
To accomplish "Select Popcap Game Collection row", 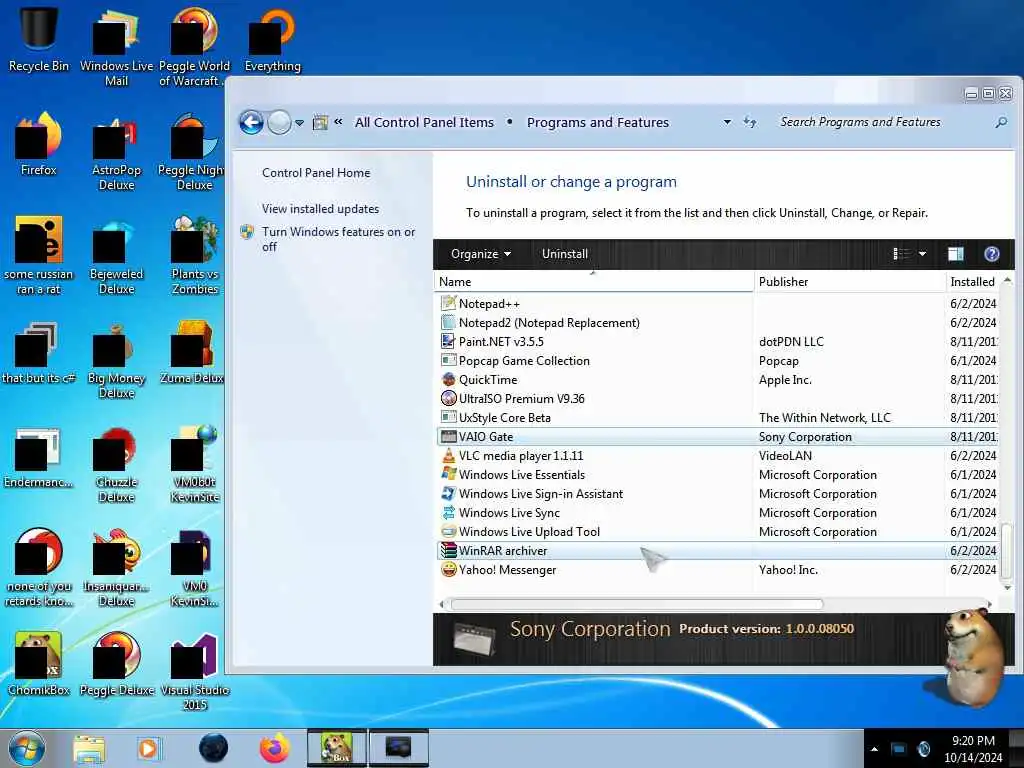I will tap(717, 360).
